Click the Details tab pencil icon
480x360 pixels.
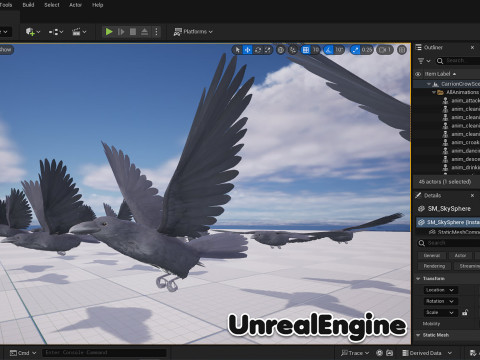pos(418,195)
